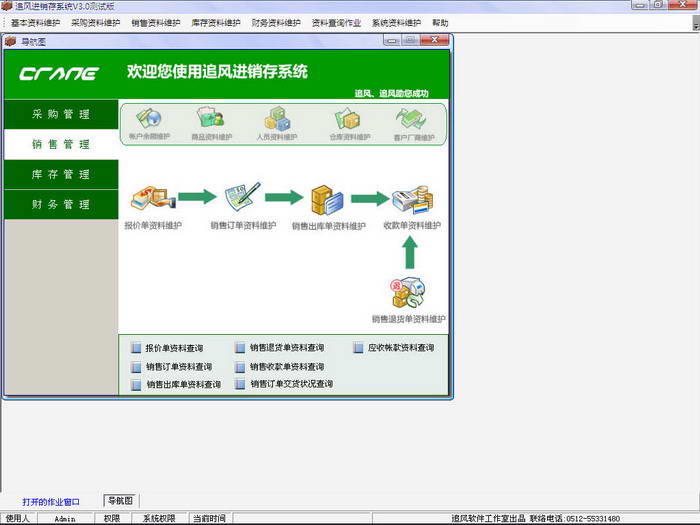
Task: Click the 当前时间 status bar field
Action: click(209, 518)
